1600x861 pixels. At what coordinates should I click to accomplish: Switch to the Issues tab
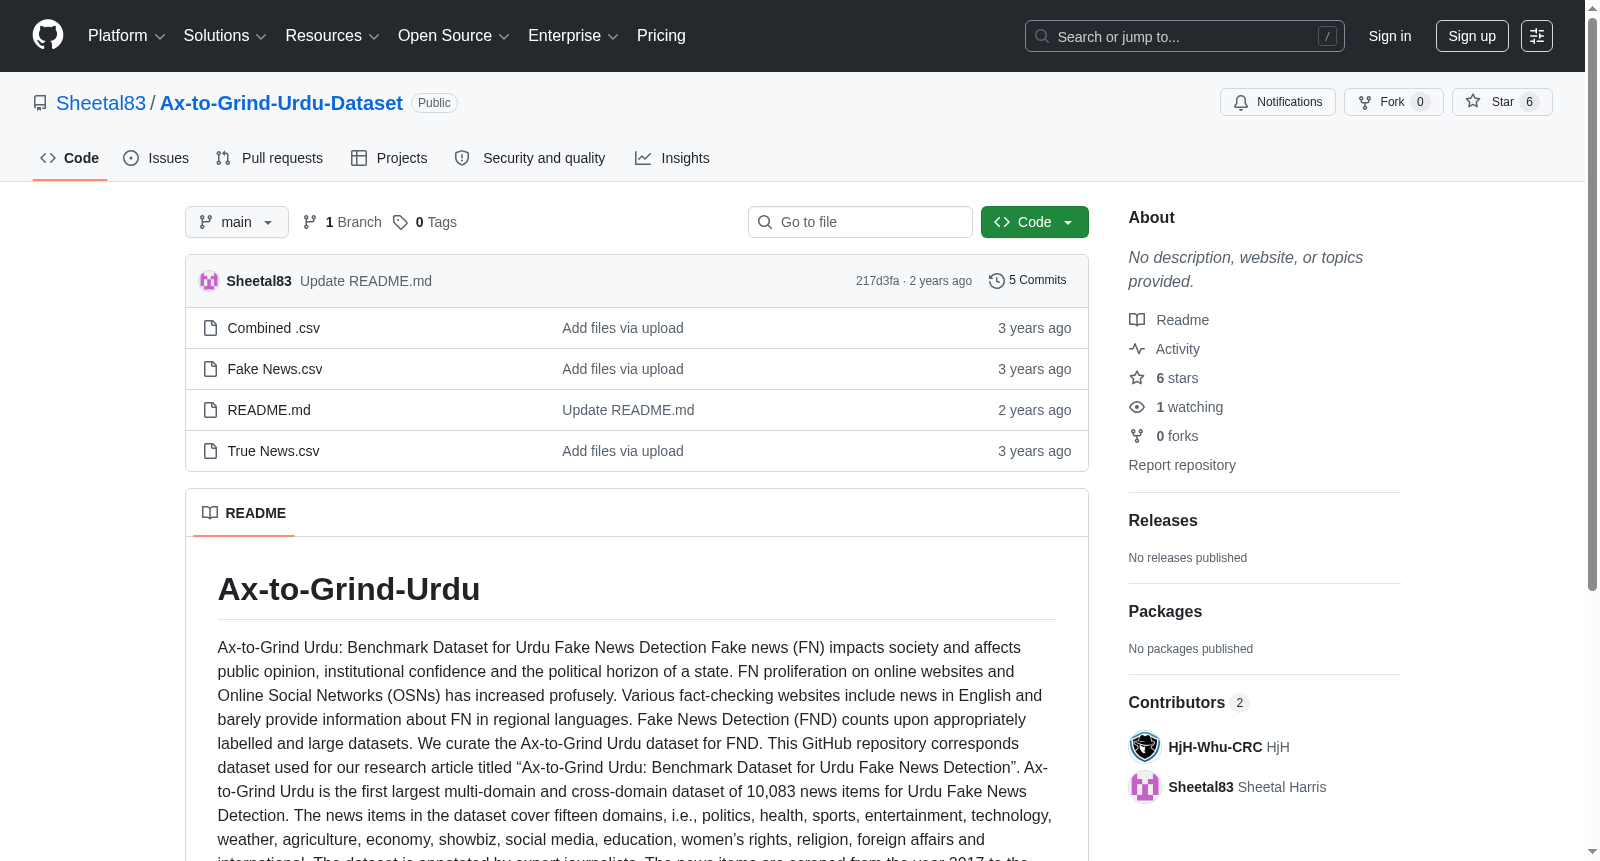[156, 158]
